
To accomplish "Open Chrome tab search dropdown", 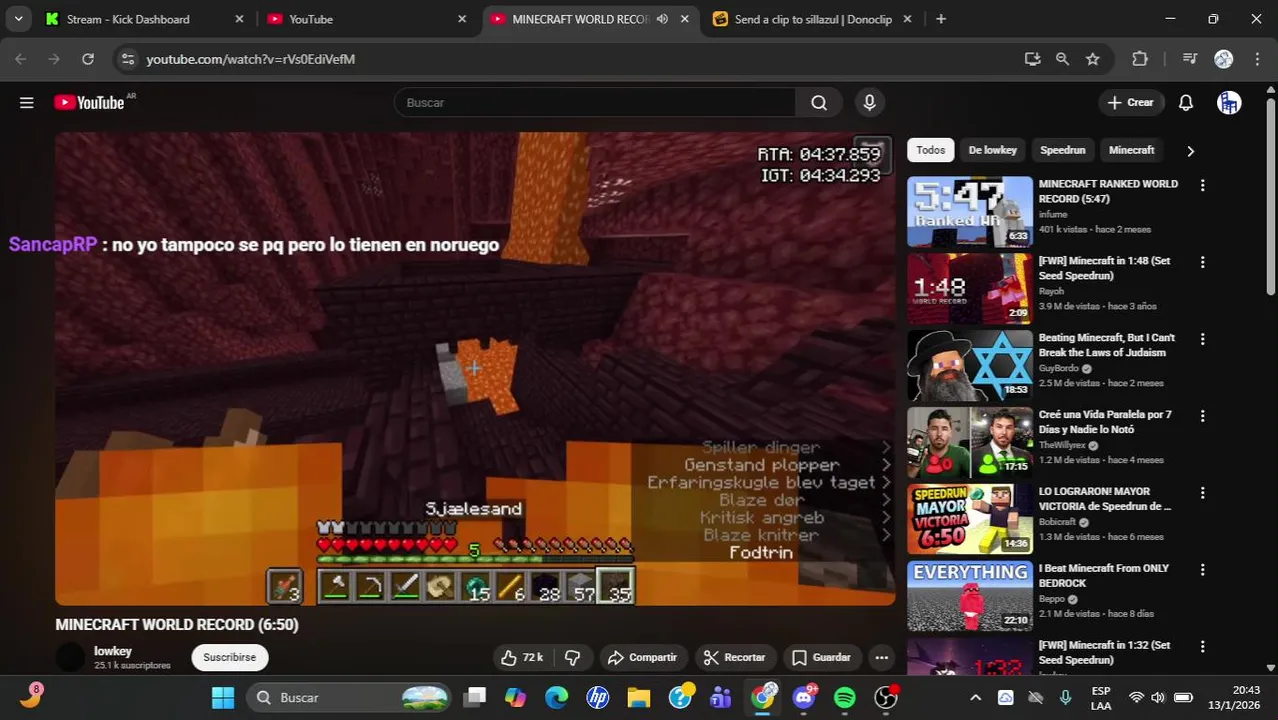I will [x=18, y=19].
